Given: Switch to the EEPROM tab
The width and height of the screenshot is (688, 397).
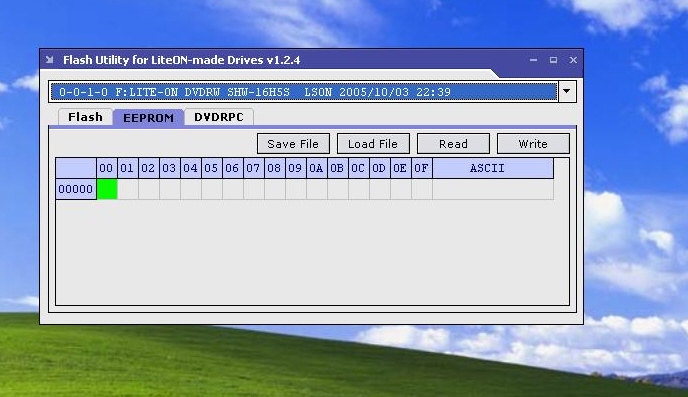Looking at the screenshot, I should (148, 118).
